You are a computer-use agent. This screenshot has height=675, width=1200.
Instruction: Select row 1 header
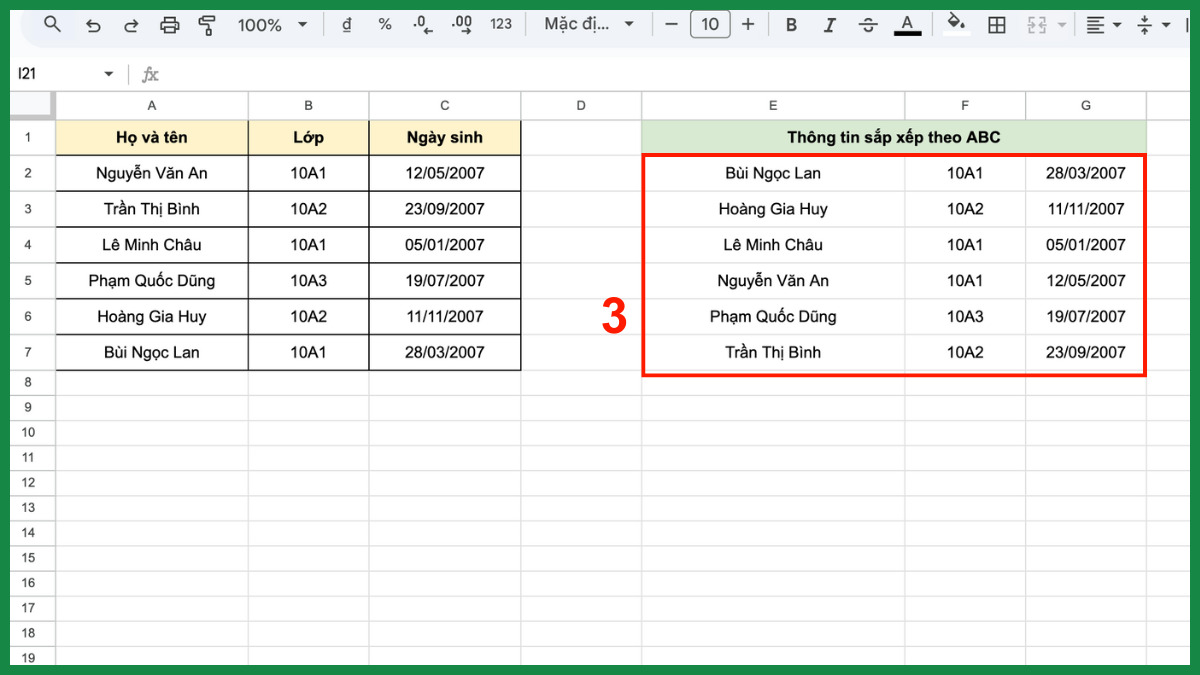[x=33, y=137]
